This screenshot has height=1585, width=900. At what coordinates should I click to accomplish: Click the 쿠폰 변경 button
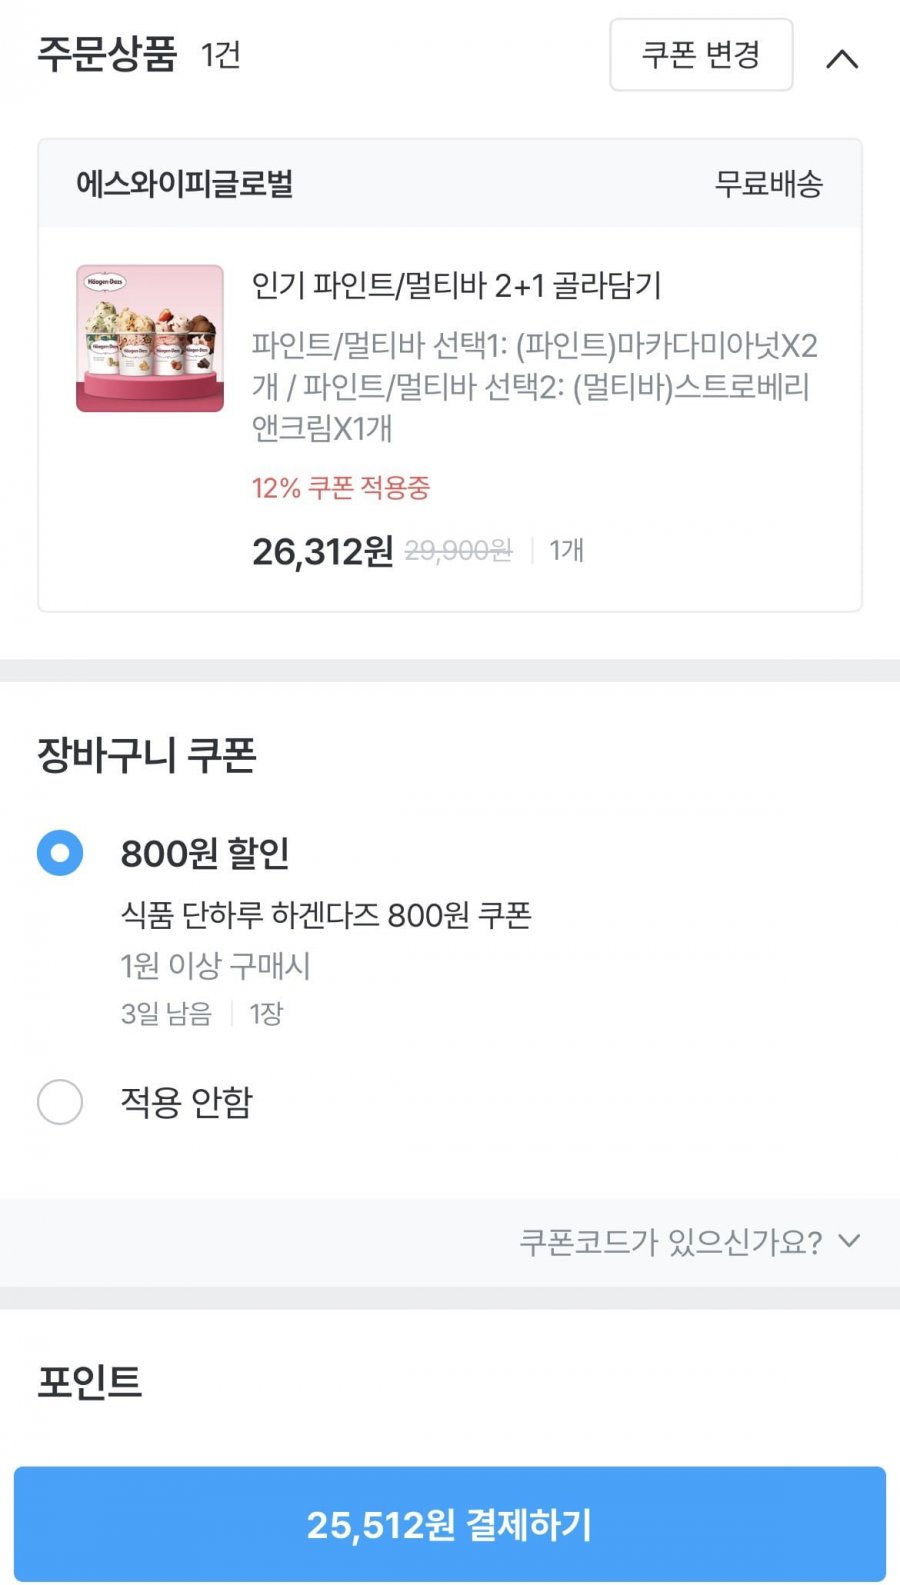pos(701,55)
